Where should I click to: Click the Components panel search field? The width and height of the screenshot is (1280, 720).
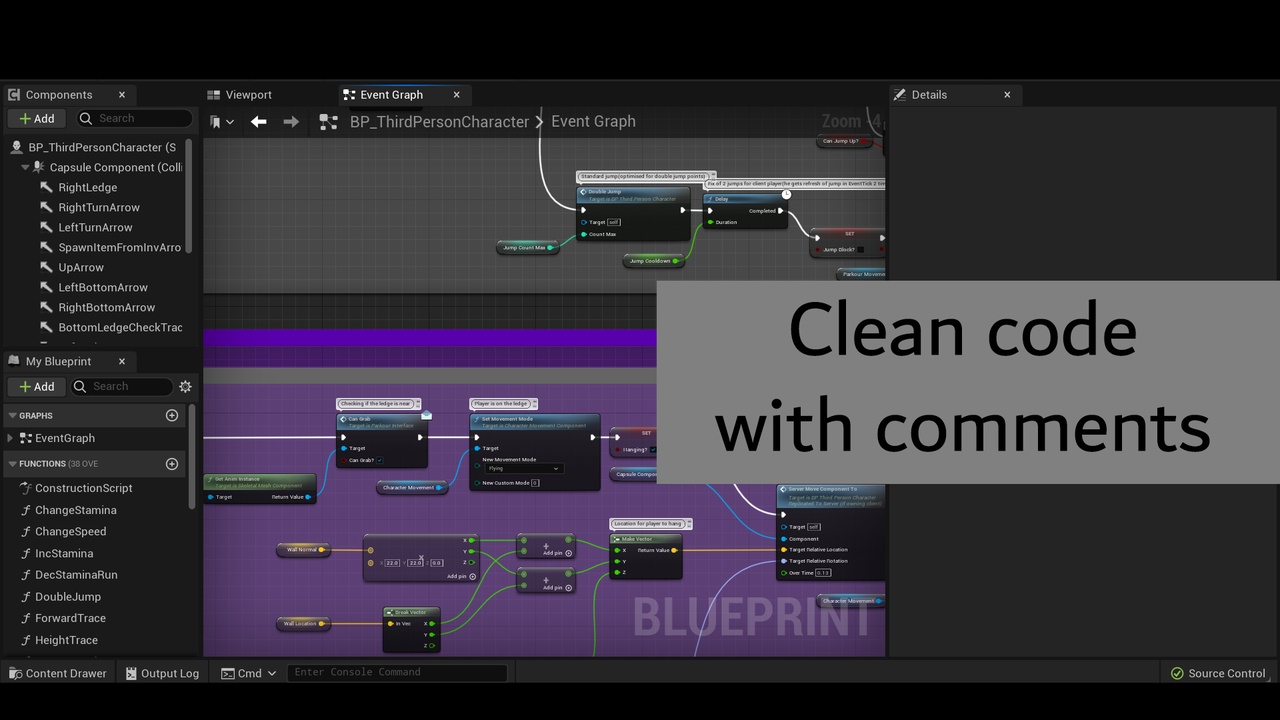coord(134,118)
